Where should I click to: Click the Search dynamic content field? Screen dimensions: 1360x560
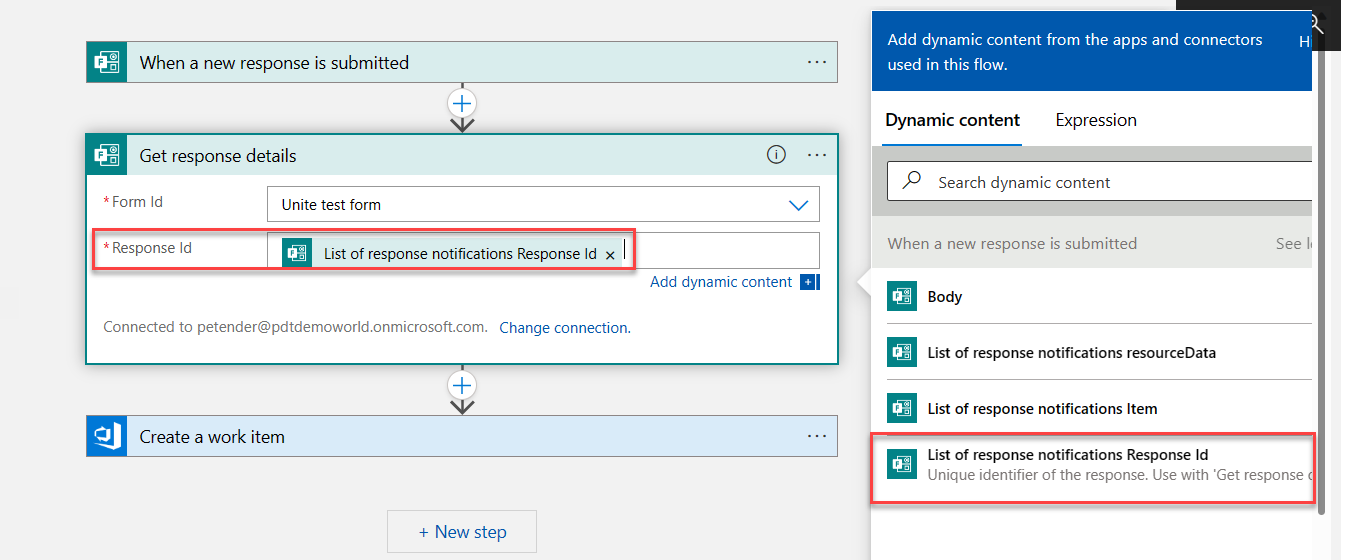tap(1100, 182)
